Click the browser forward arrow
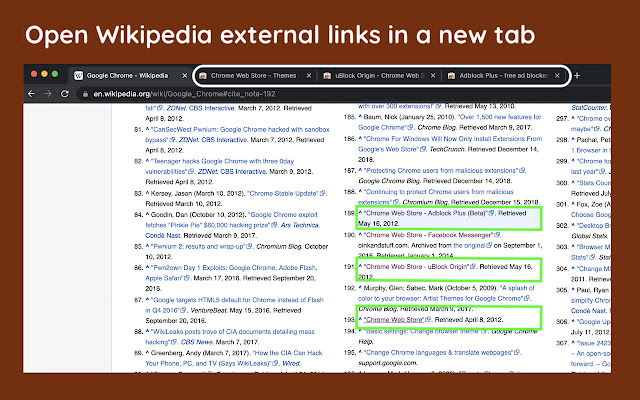 point(48,94)
